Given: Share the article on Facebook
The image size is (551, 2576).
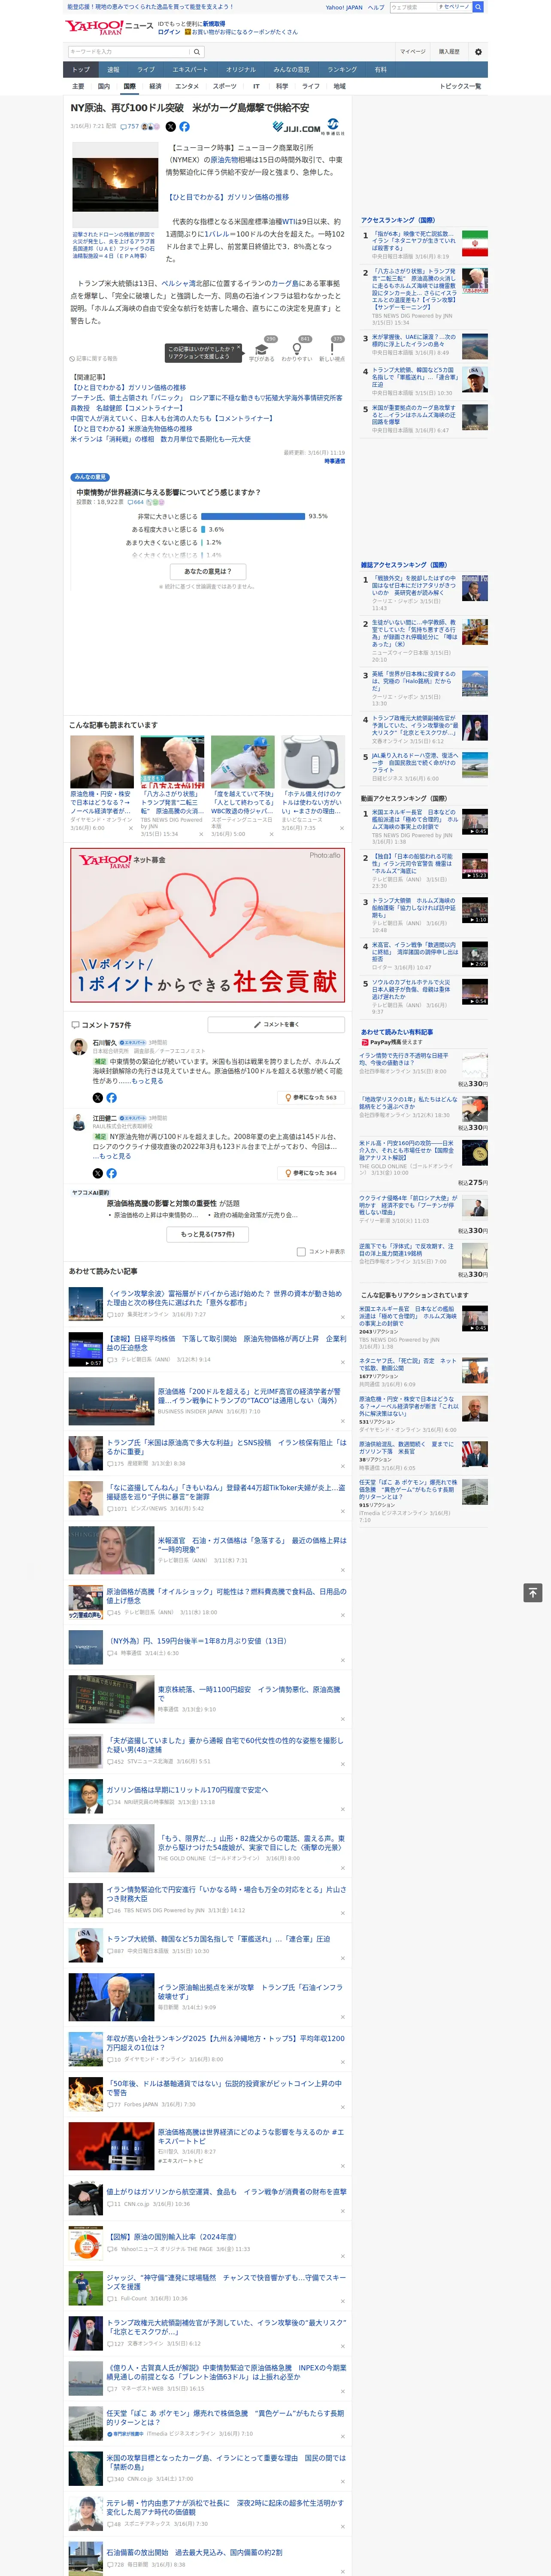Looking at the screenshot, I should click(184, 127).
